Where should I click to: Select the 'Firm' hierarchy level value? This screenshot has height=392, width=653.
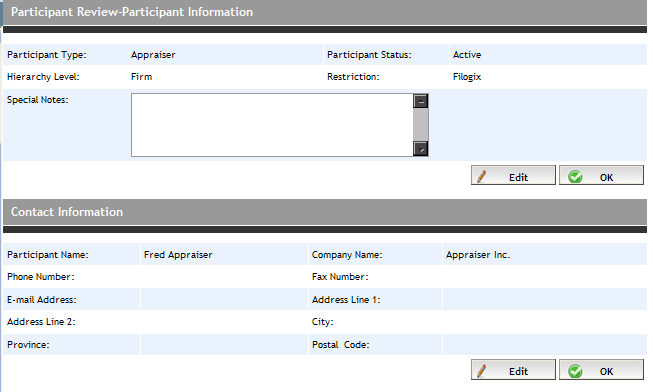[142, 77]
